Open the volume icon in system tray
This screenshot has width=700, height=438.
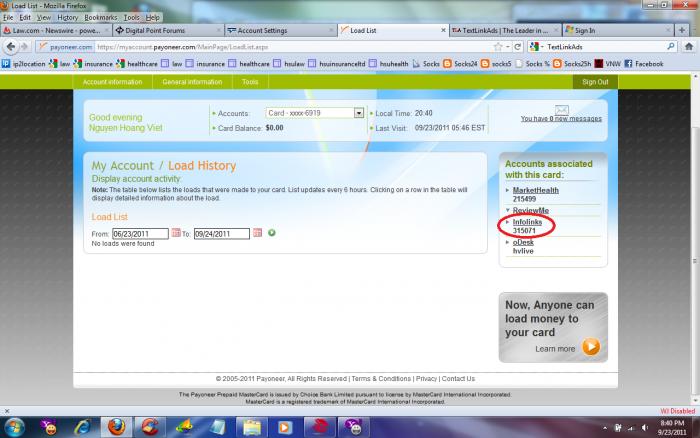click(x=645, y=428)
